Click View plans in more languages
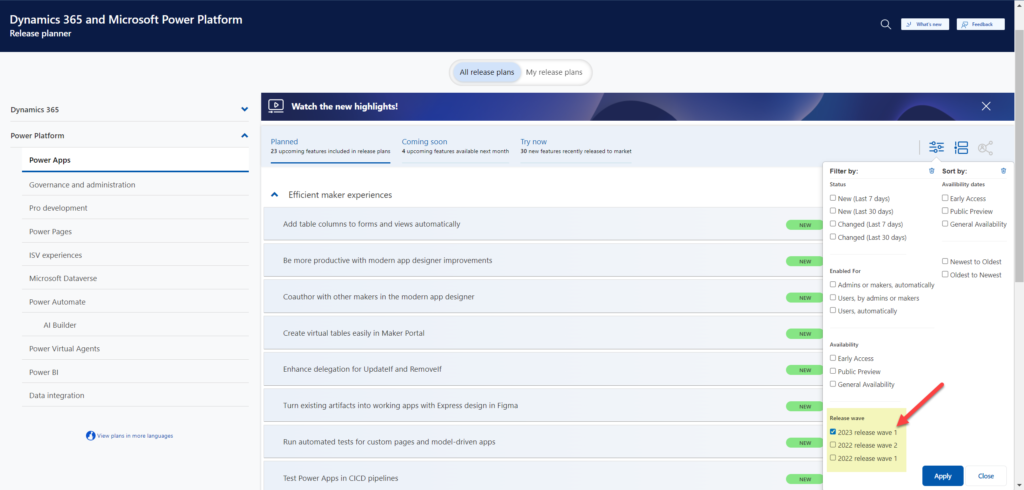This screenshot has height=490, width=1024. [135, 436]
